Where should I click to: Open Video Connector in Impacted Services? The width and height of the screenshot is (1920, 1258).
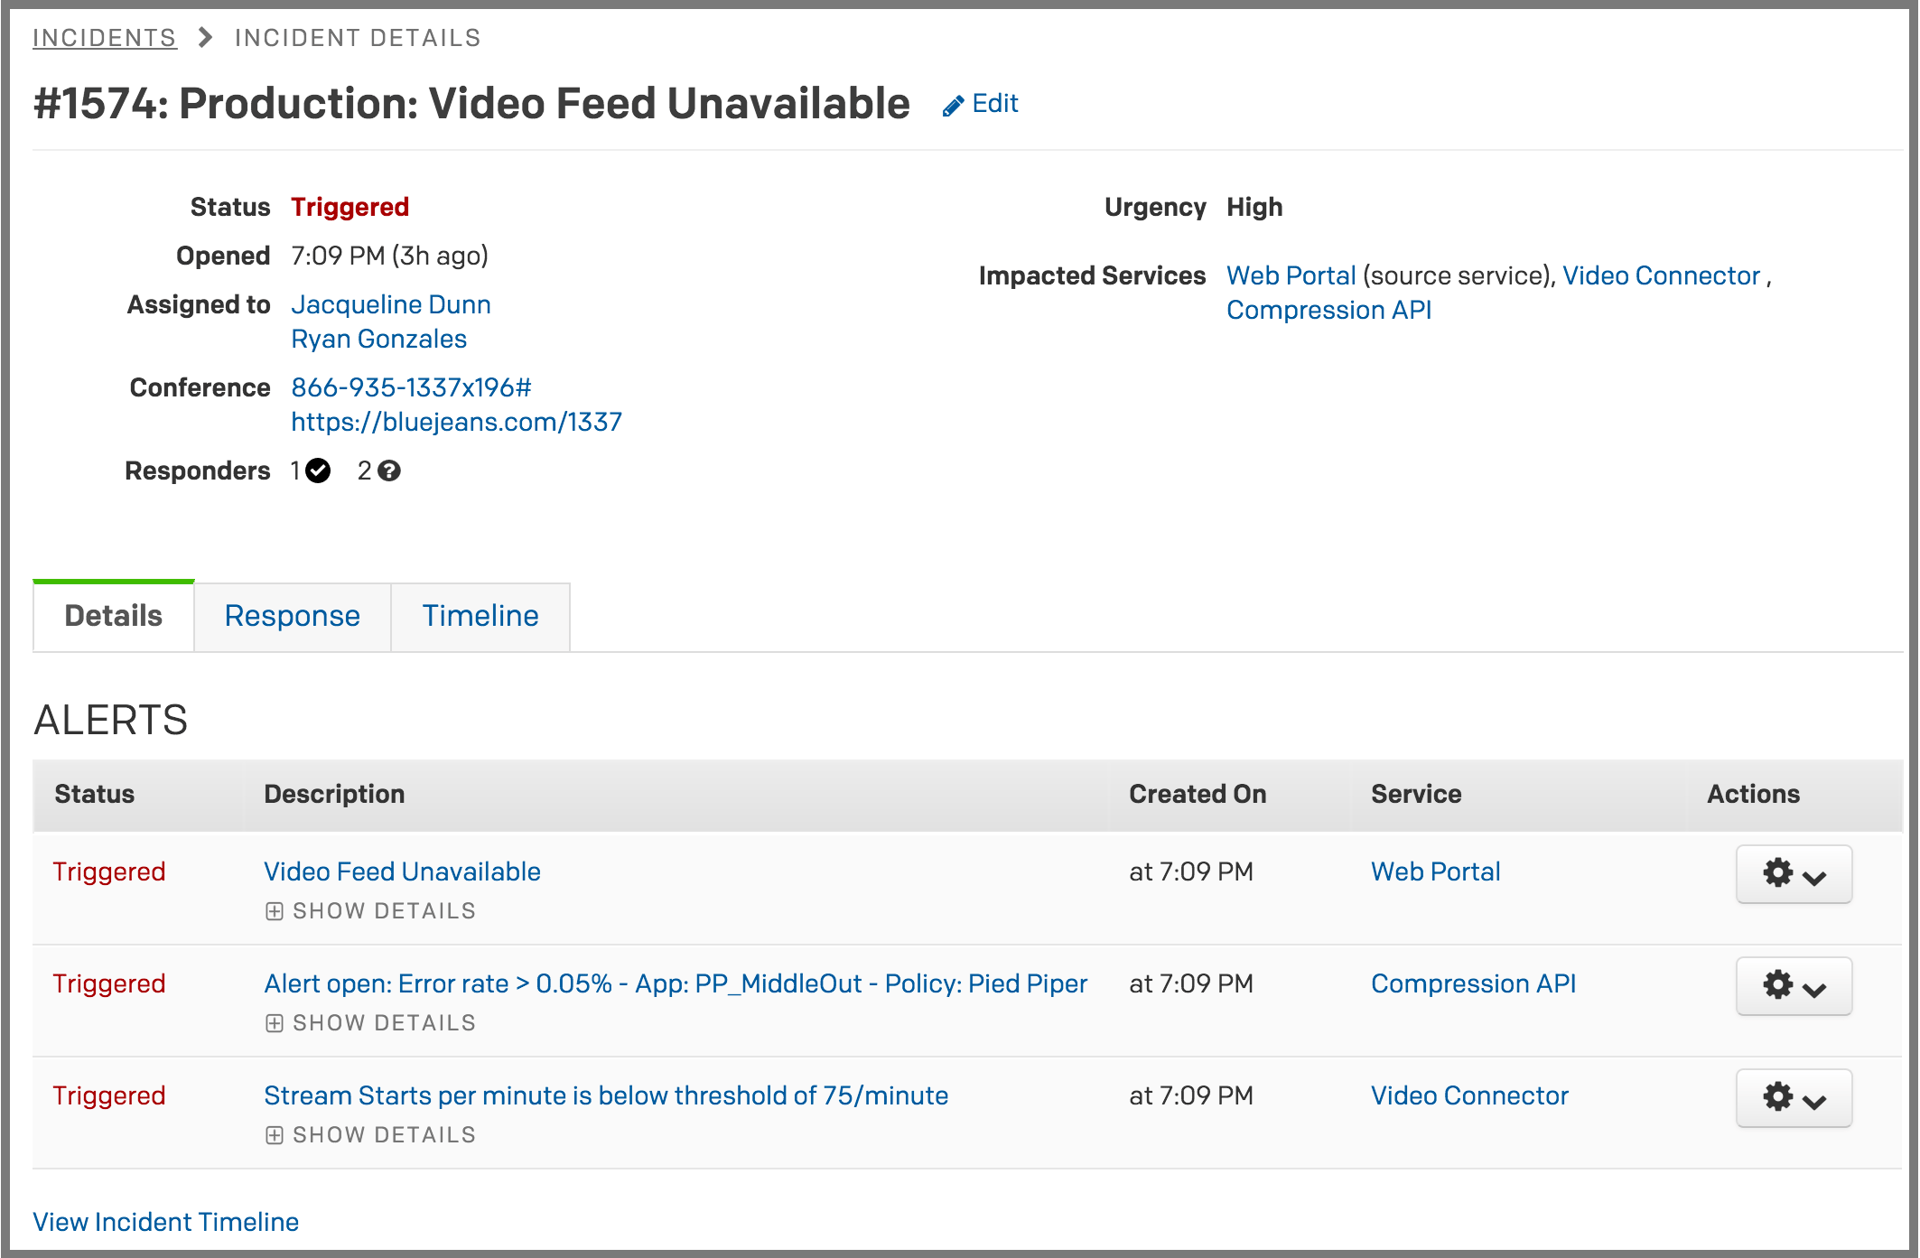[1660, 276]
